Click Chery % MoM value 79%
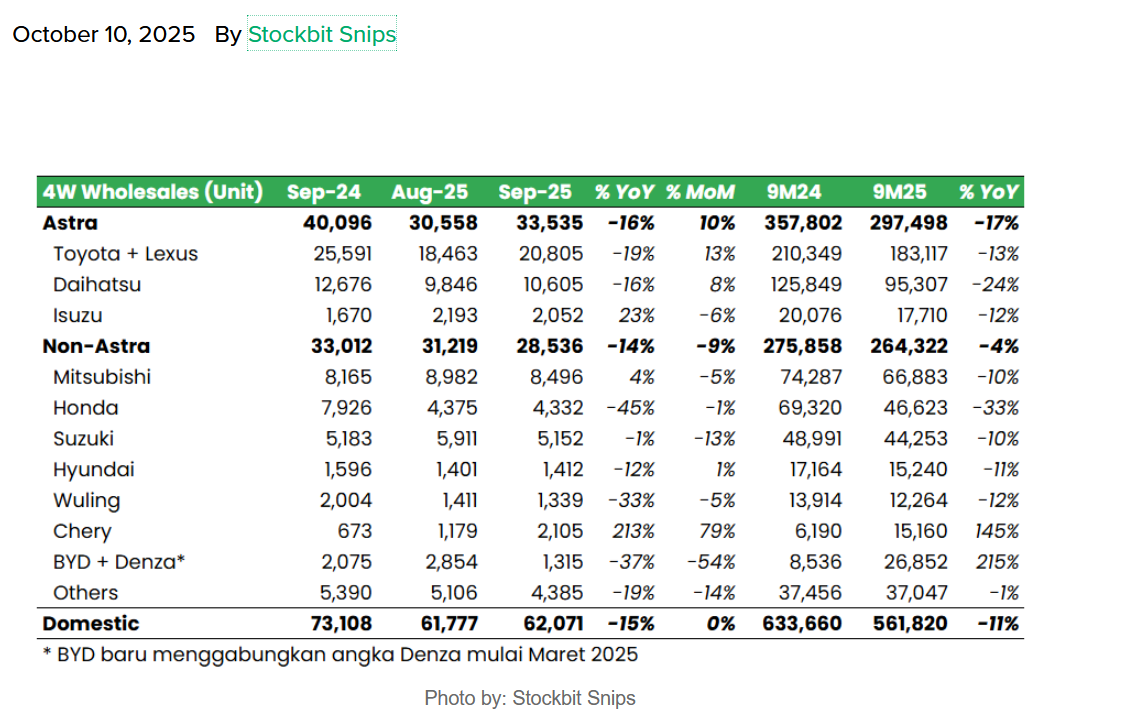The height and width of the screenshot is (726, 1146). tap(716, 531)
